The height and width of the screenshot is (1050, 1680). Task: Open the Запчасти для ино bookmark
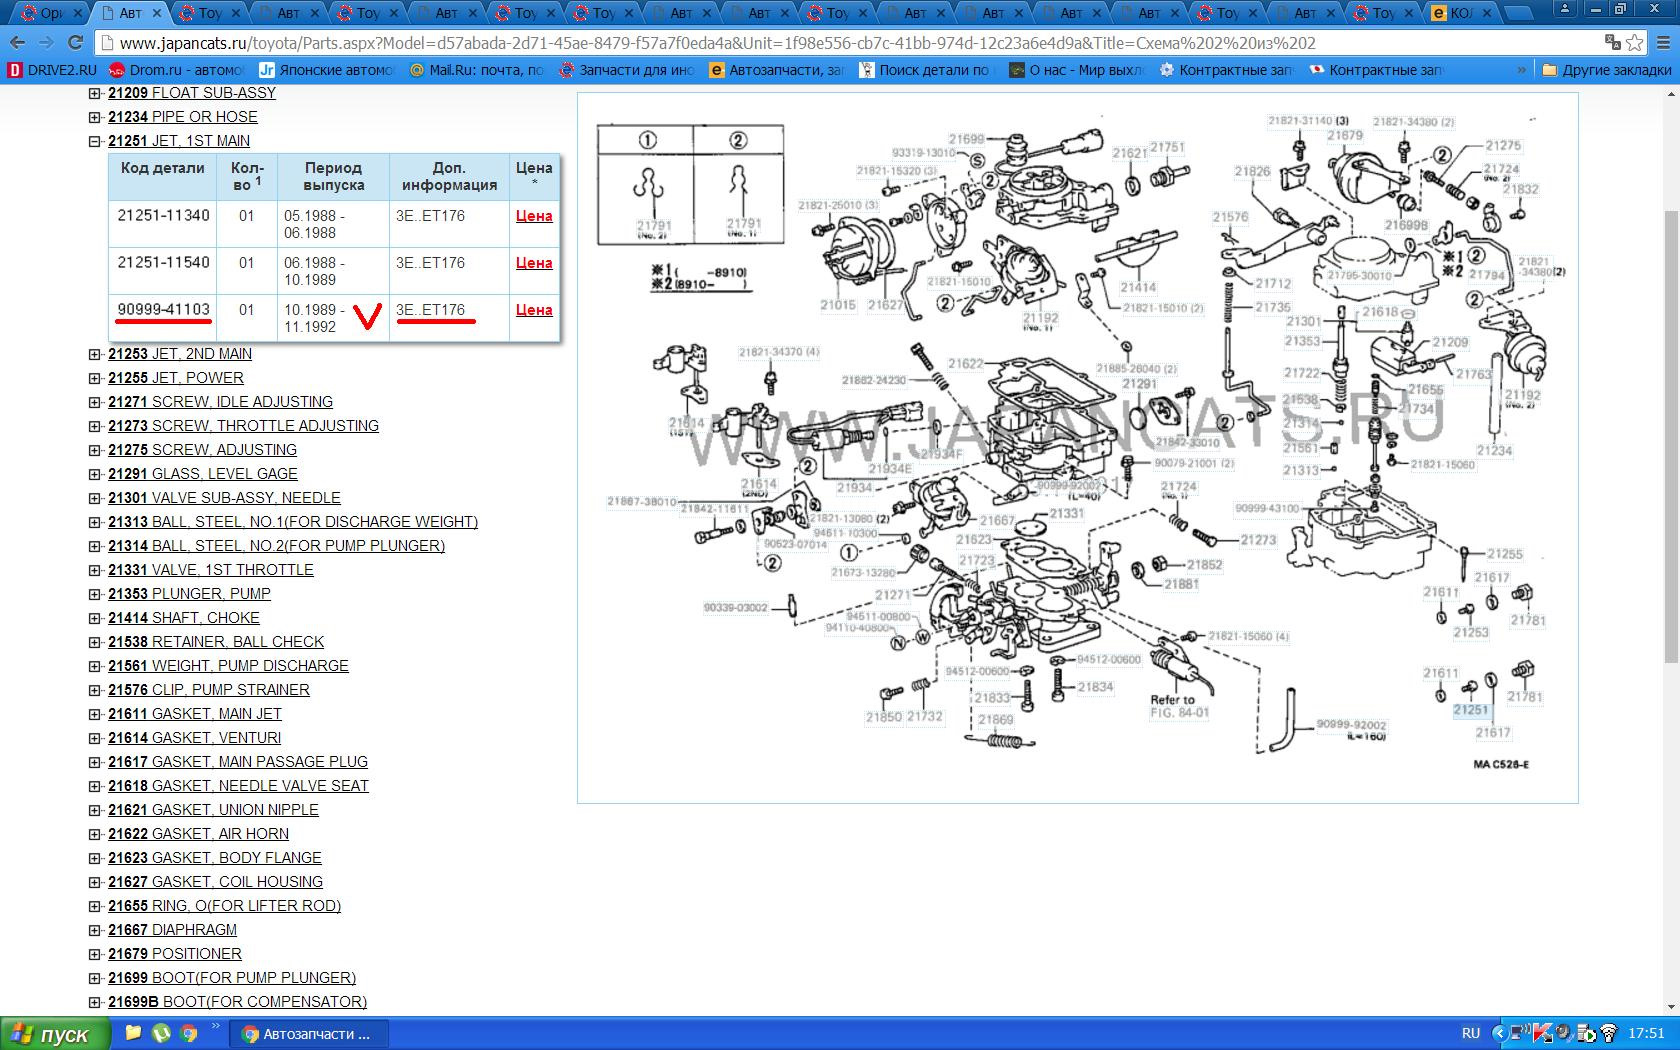coord(627,70)
